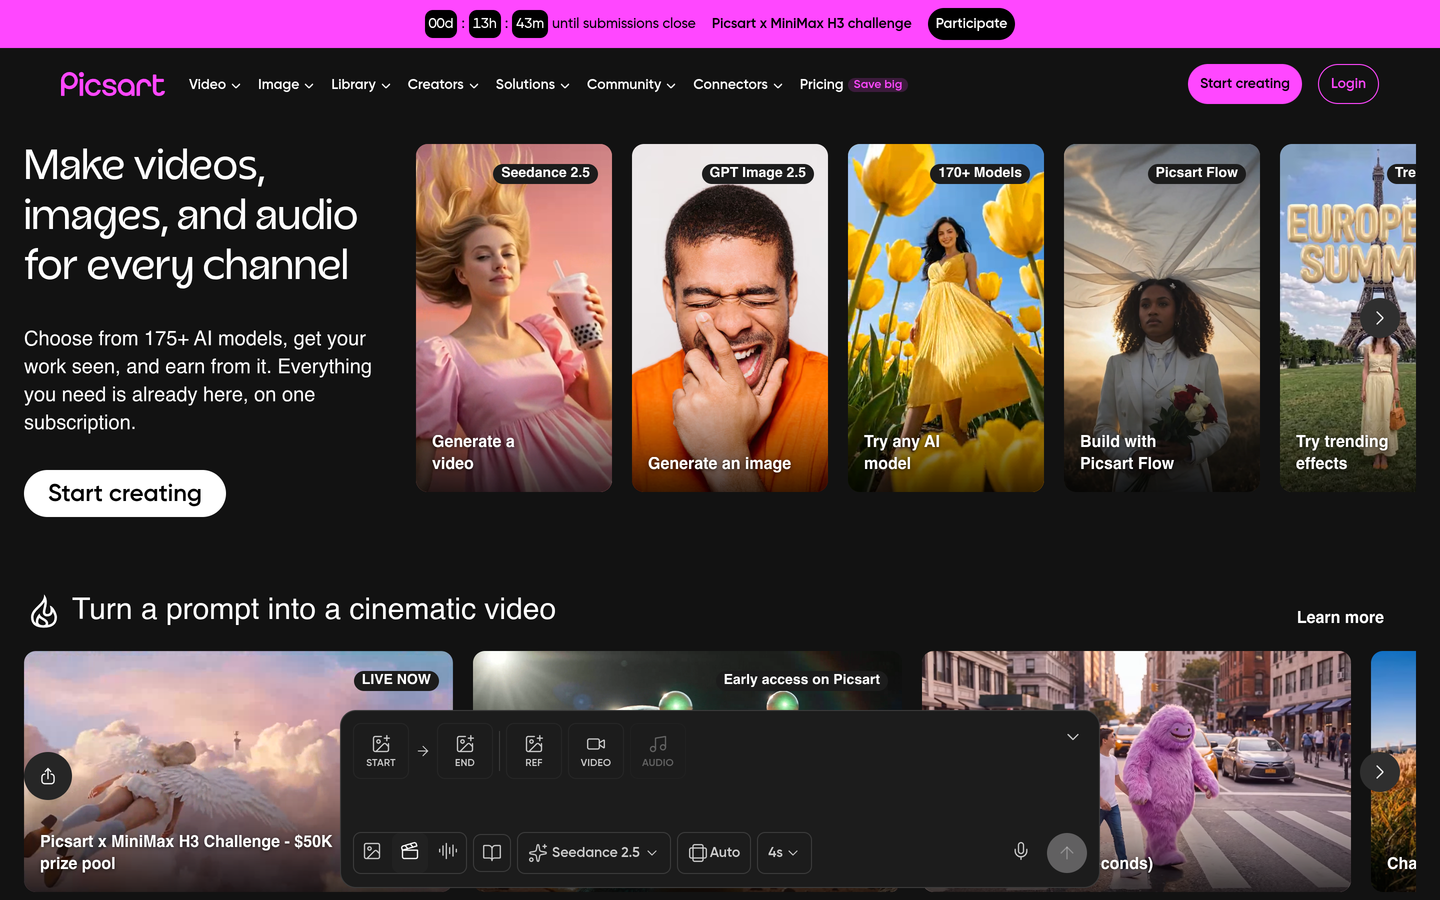Image resolution: width=1440 pixels, height=900 pixels.
Task: Add an END frame image
Action: point(465,750)
